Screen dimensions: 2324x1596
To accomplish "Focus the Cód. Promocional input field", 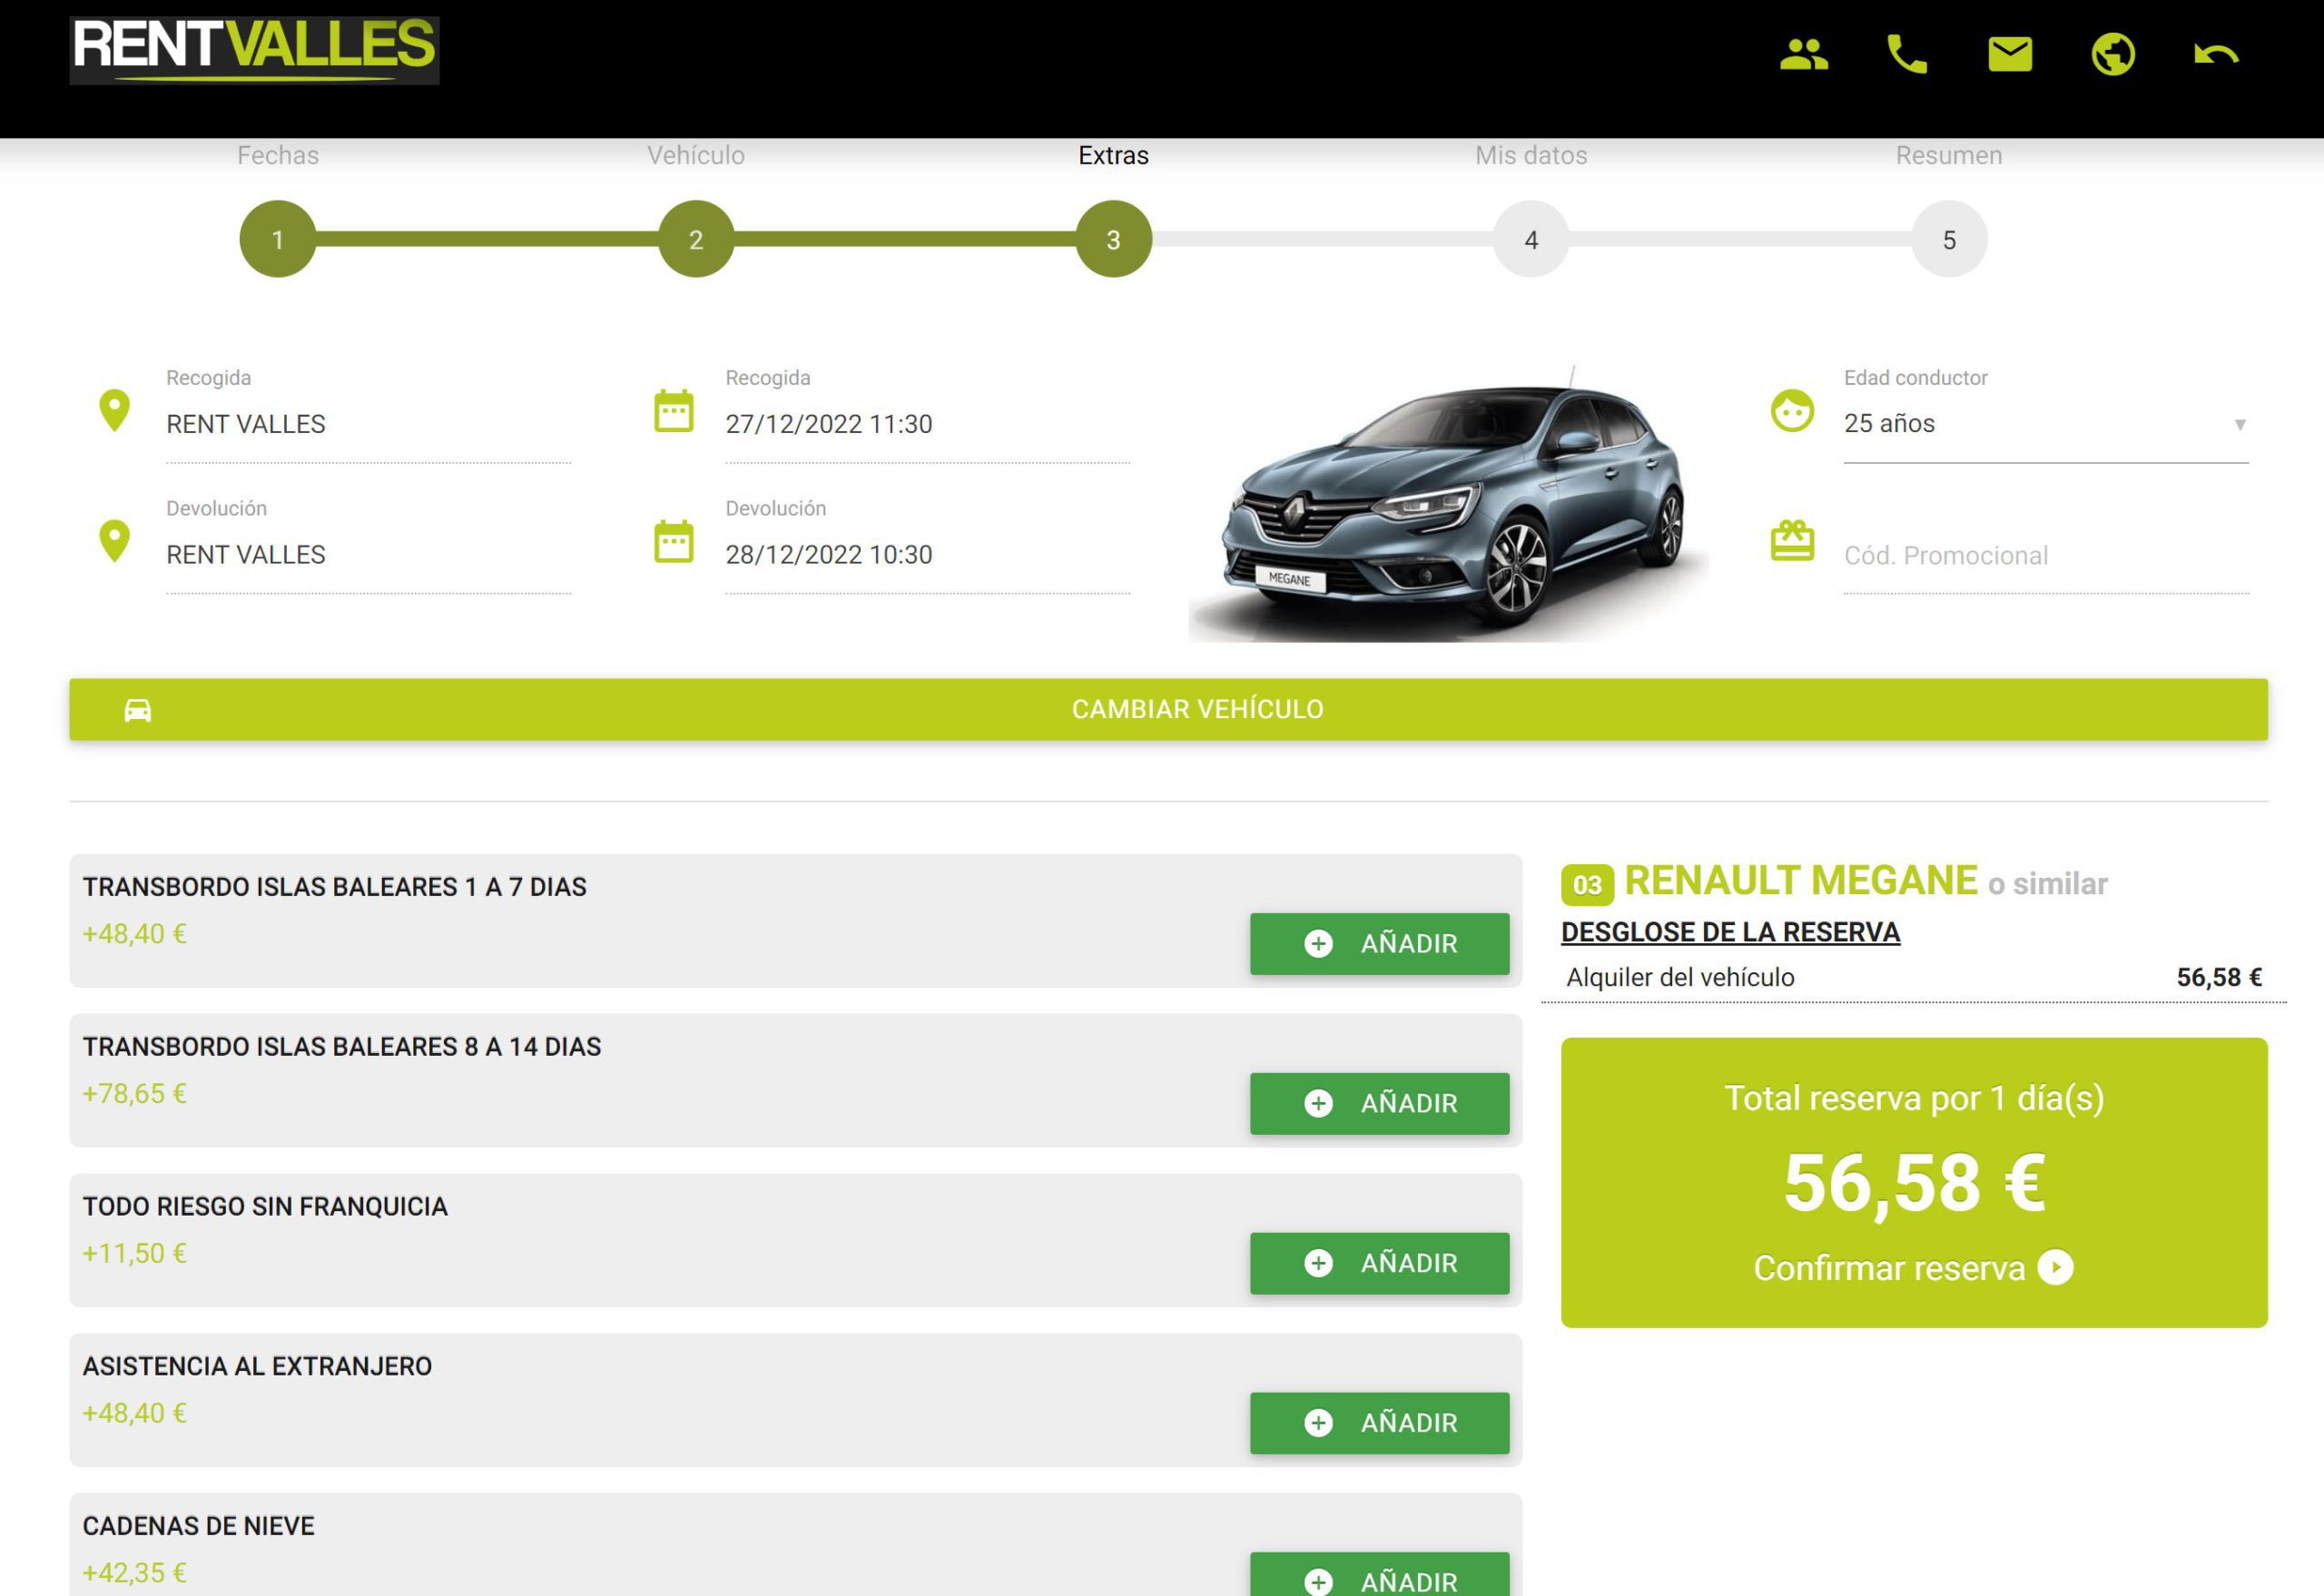I will 2046,555.
